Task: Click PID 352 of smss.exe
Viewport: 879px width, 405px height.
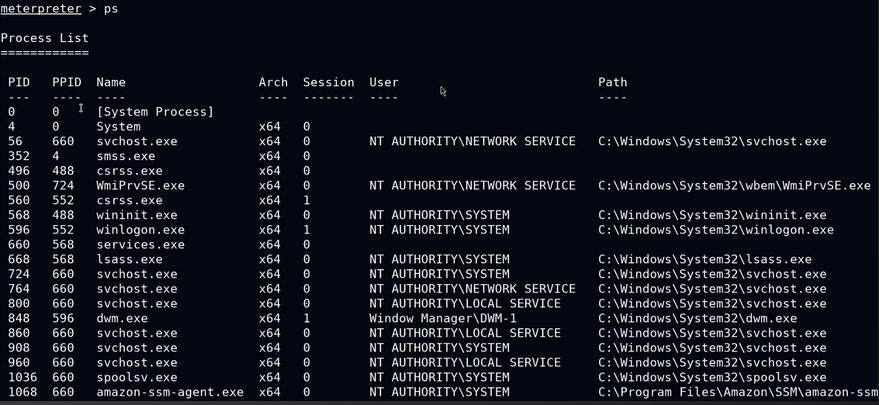Action: (19, 156)
